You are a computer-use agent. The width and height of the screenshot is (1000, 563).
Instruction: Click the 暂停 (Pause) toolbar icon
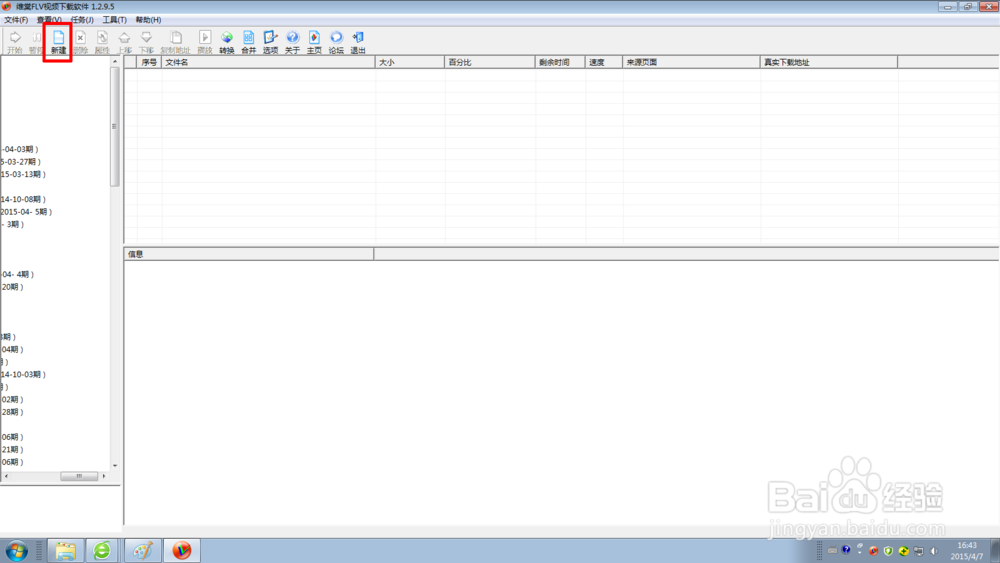pyautogui.click(x=36, y=42)
